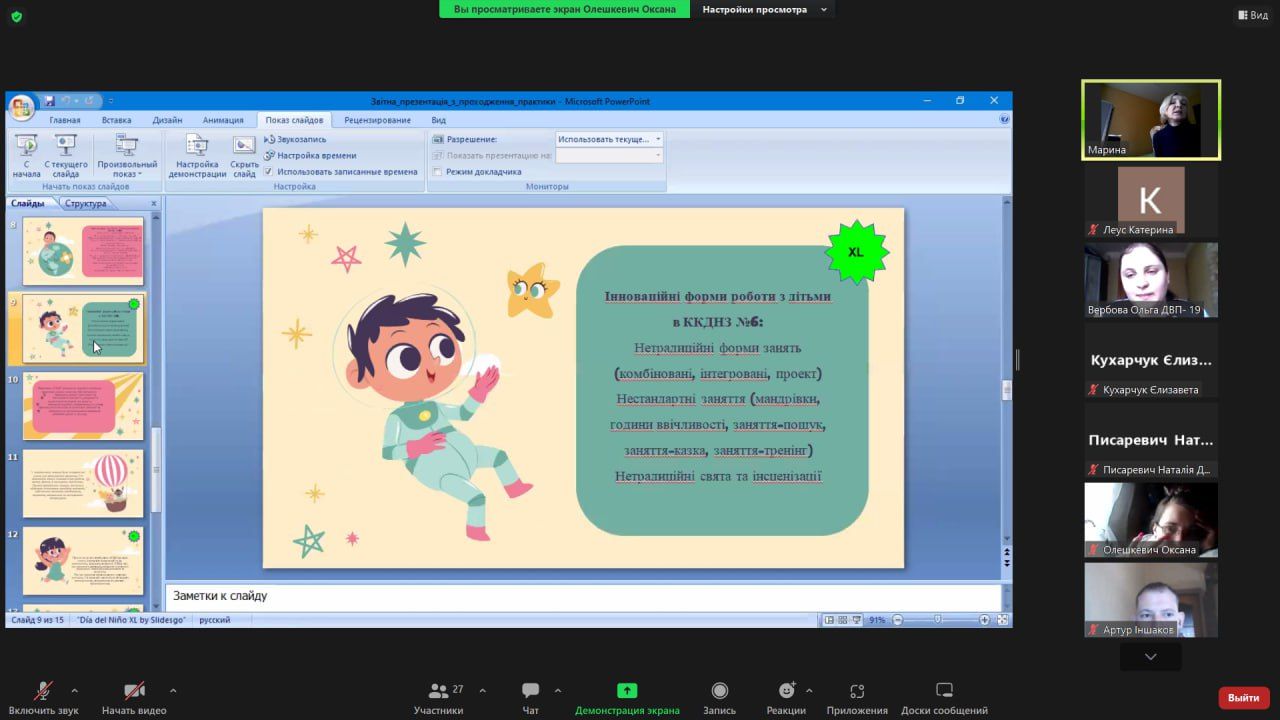Switch to Normal view icon in status bar
Screen dimensions: 1280x720
tap(829, 620)
